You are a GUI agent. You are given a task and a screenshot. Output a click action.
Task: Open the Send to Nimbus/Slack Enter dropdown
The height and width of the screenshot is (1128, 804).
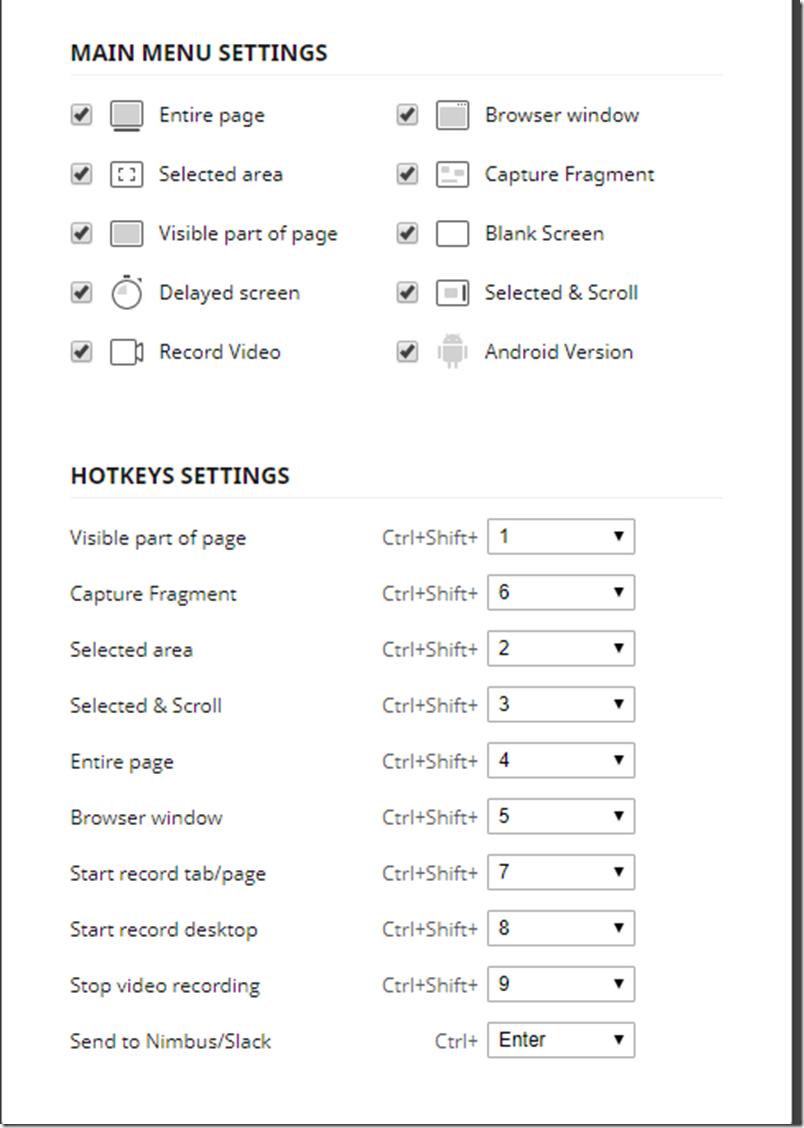pyautogui.click(x=561, y=1040)
